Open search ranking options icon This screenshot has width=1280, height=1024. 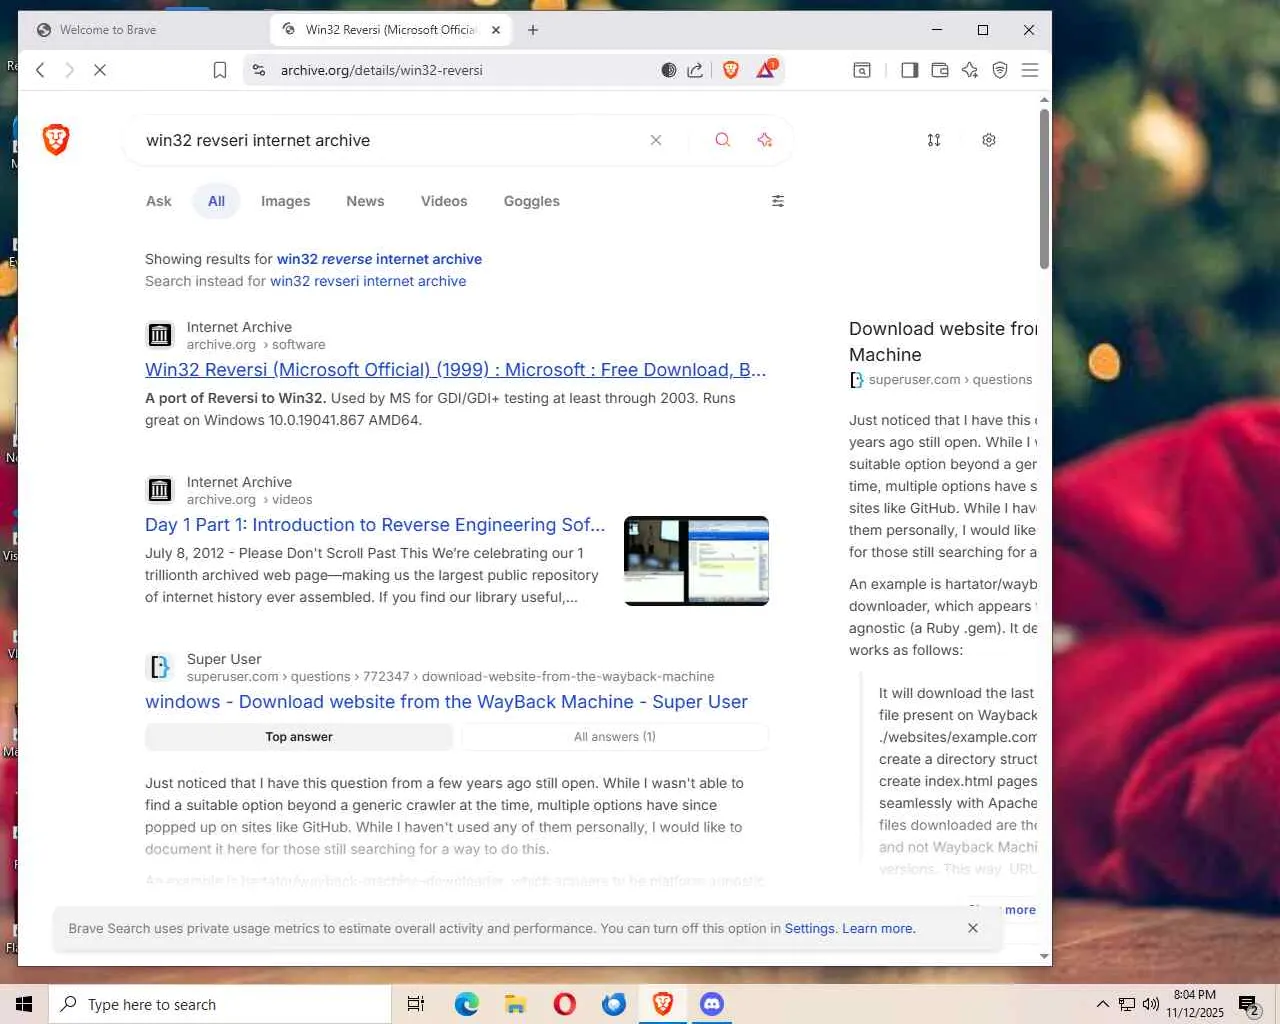point(934,140)
